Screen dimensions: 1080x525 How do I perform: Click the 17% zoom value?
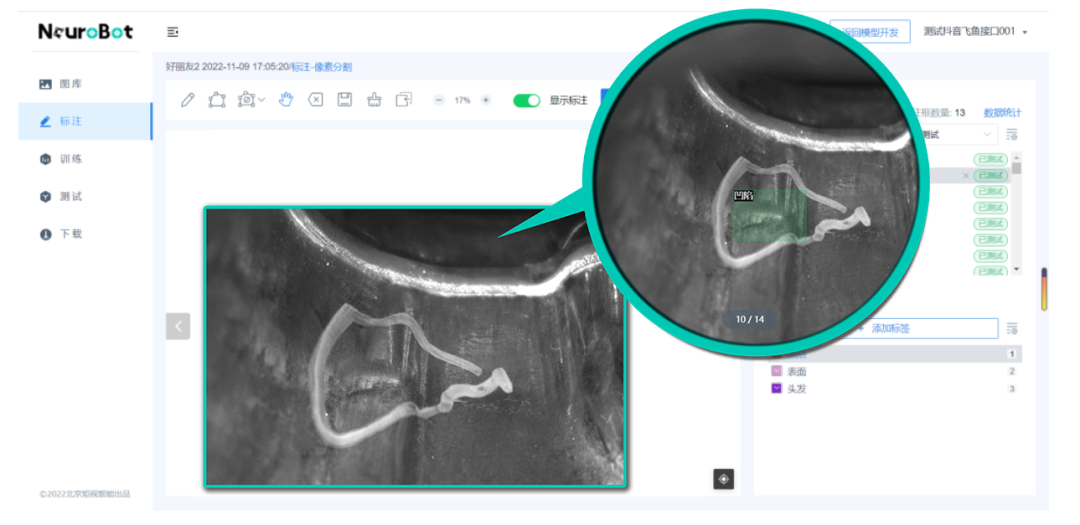click(462, 101)
